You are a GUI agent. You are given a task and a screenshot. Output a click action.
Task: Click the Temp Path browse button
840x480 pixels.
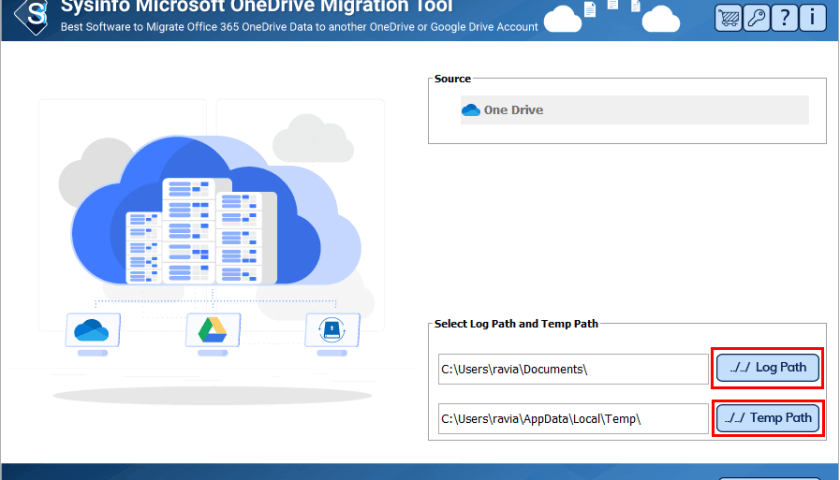[768, 418]
